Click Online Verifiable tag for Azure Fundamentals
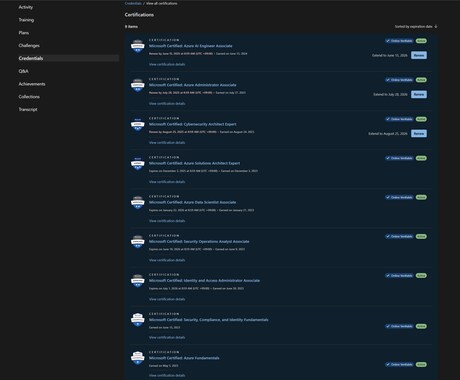 point(399,365)
